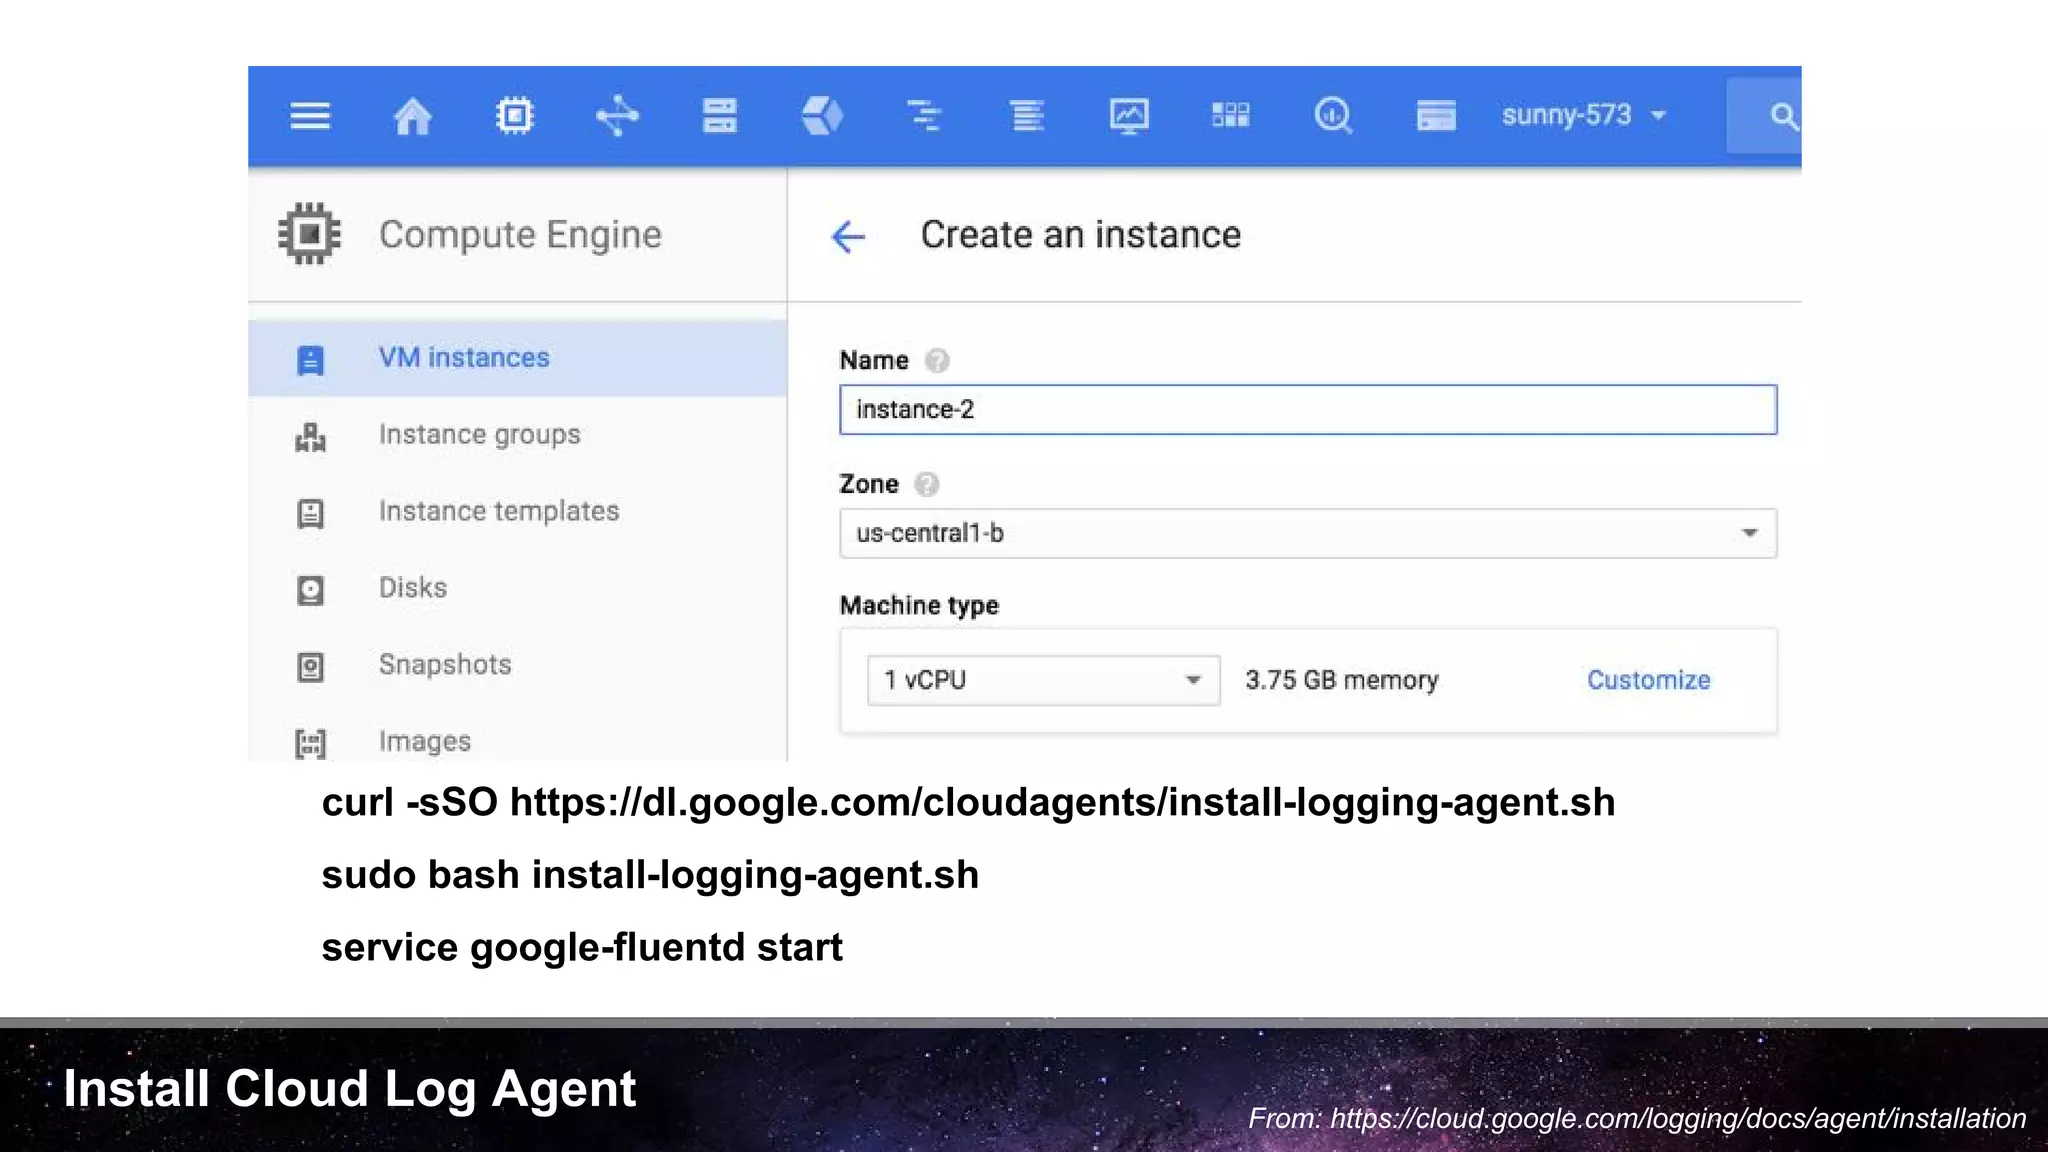Click the search magnifier icon
Viewport: 2048px width, 1152px height.
click(x=1783, y=116)
